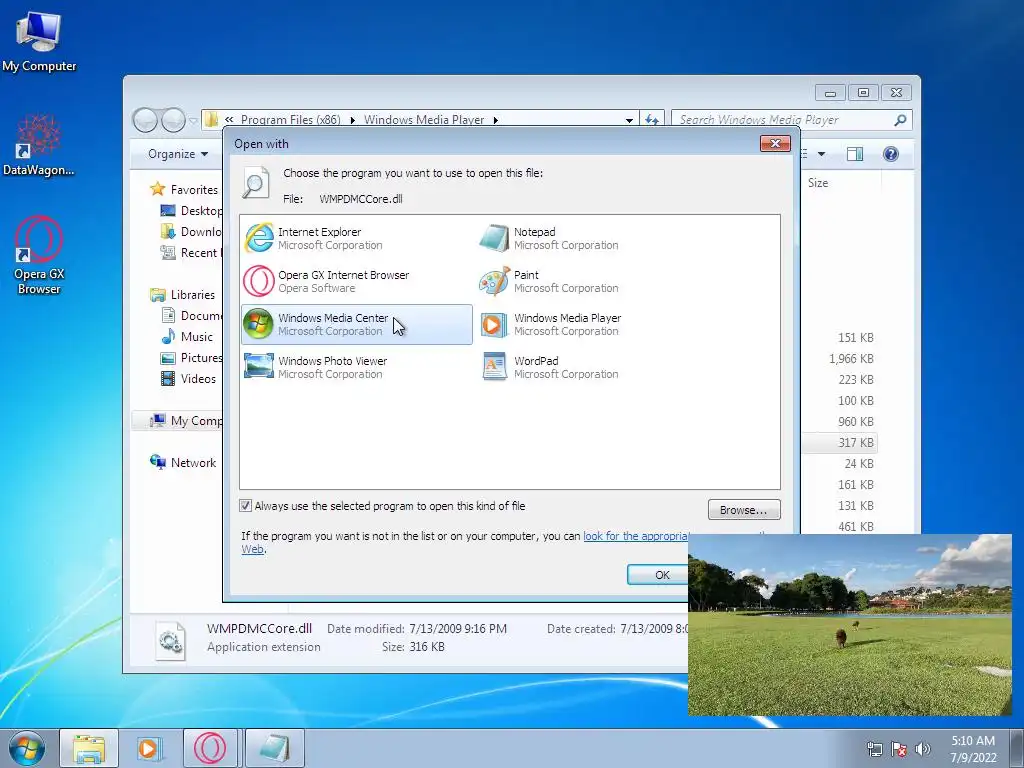Pick Windows Photo Viewer from the list
The image size is (1024, 768).
356,368
